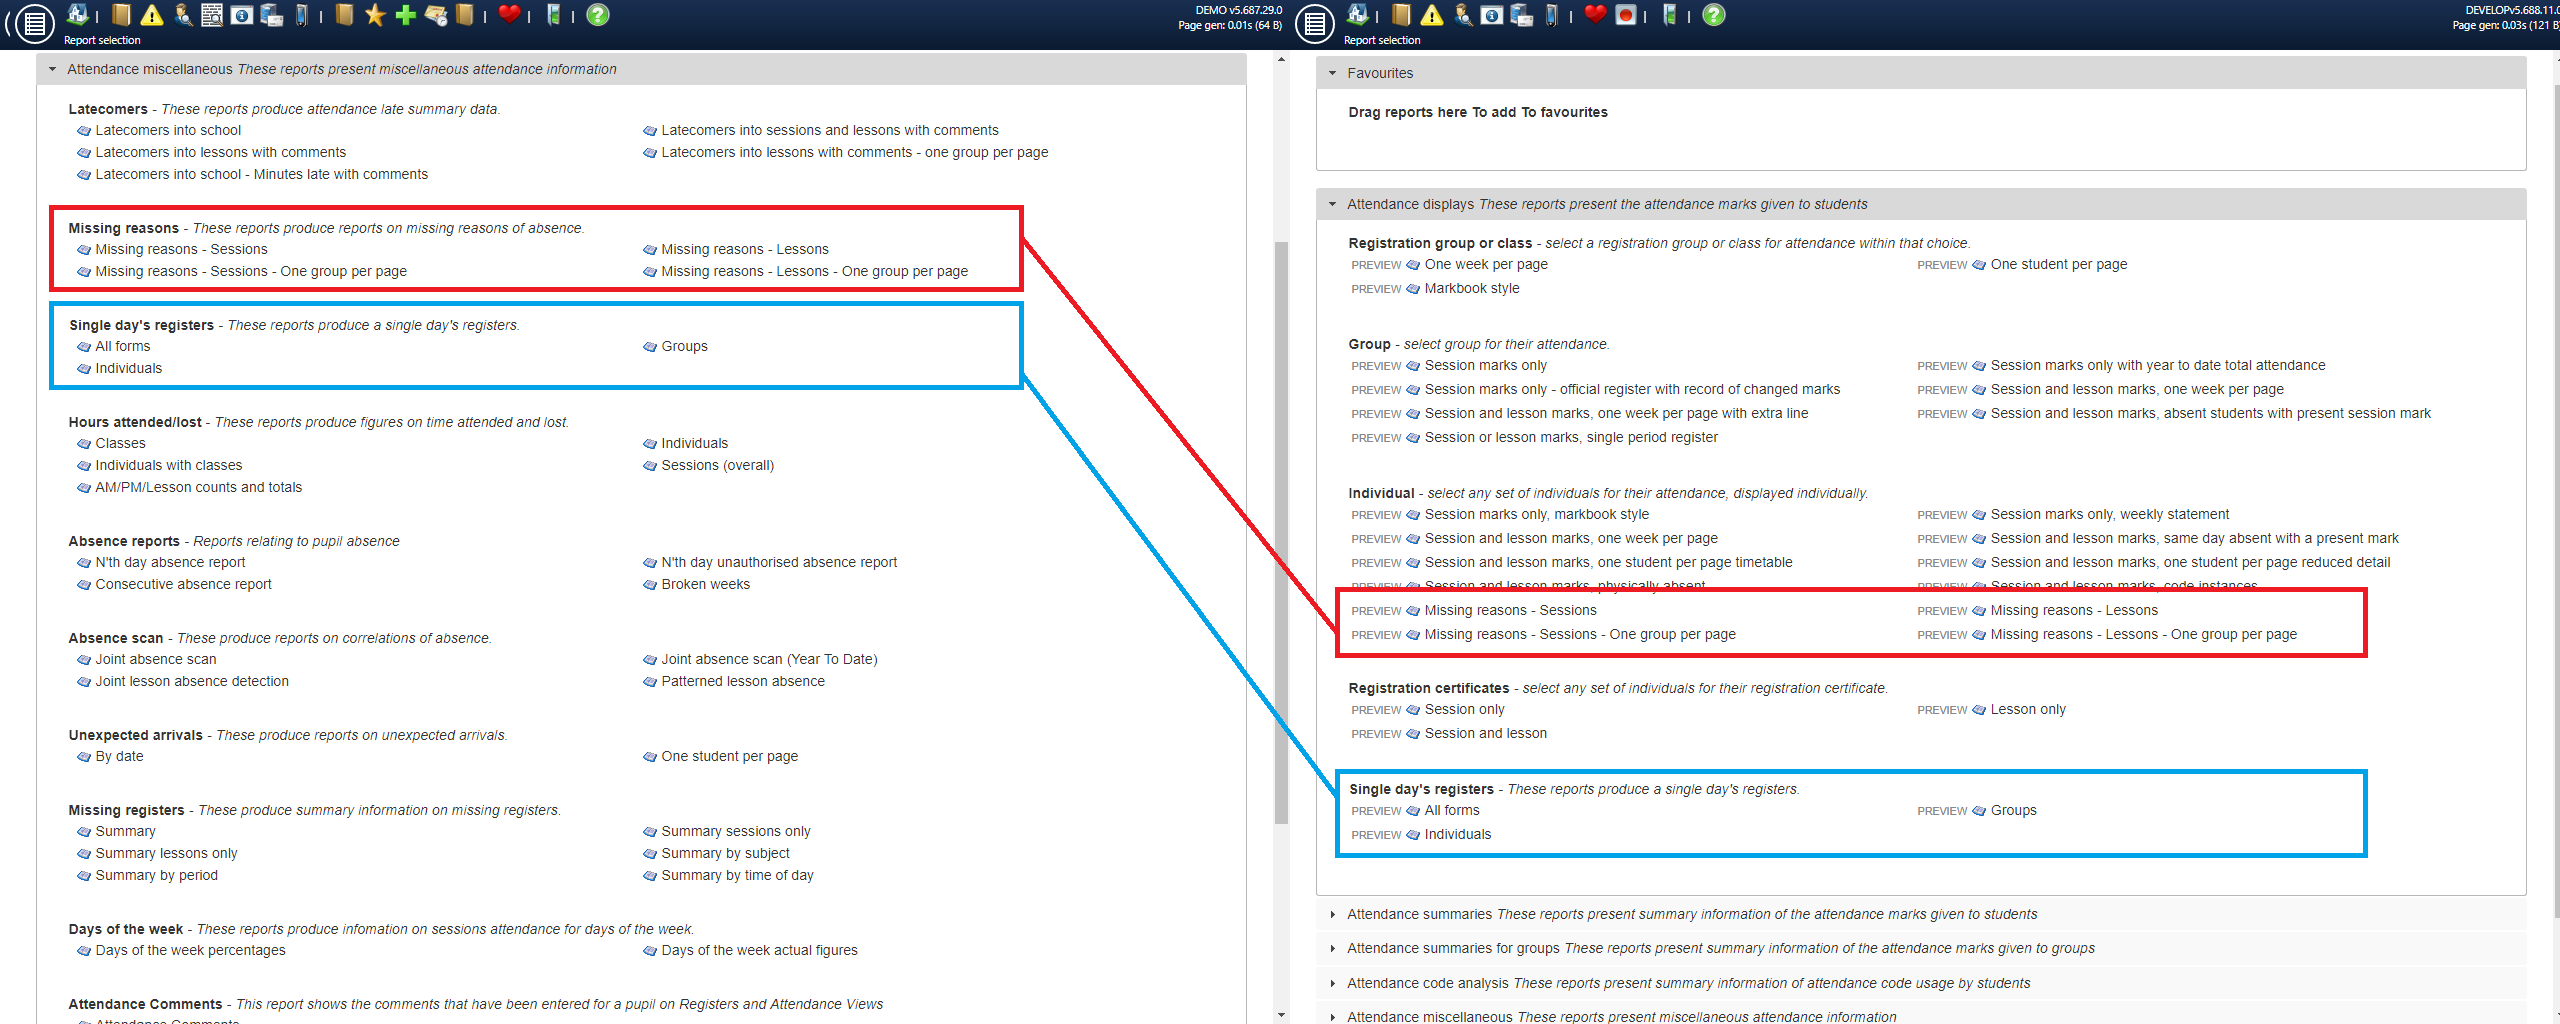The image size is (2560, 1024).
Task: Preview Groups single day's register in DEVELOP
Action: click(x=1942, y=811)
